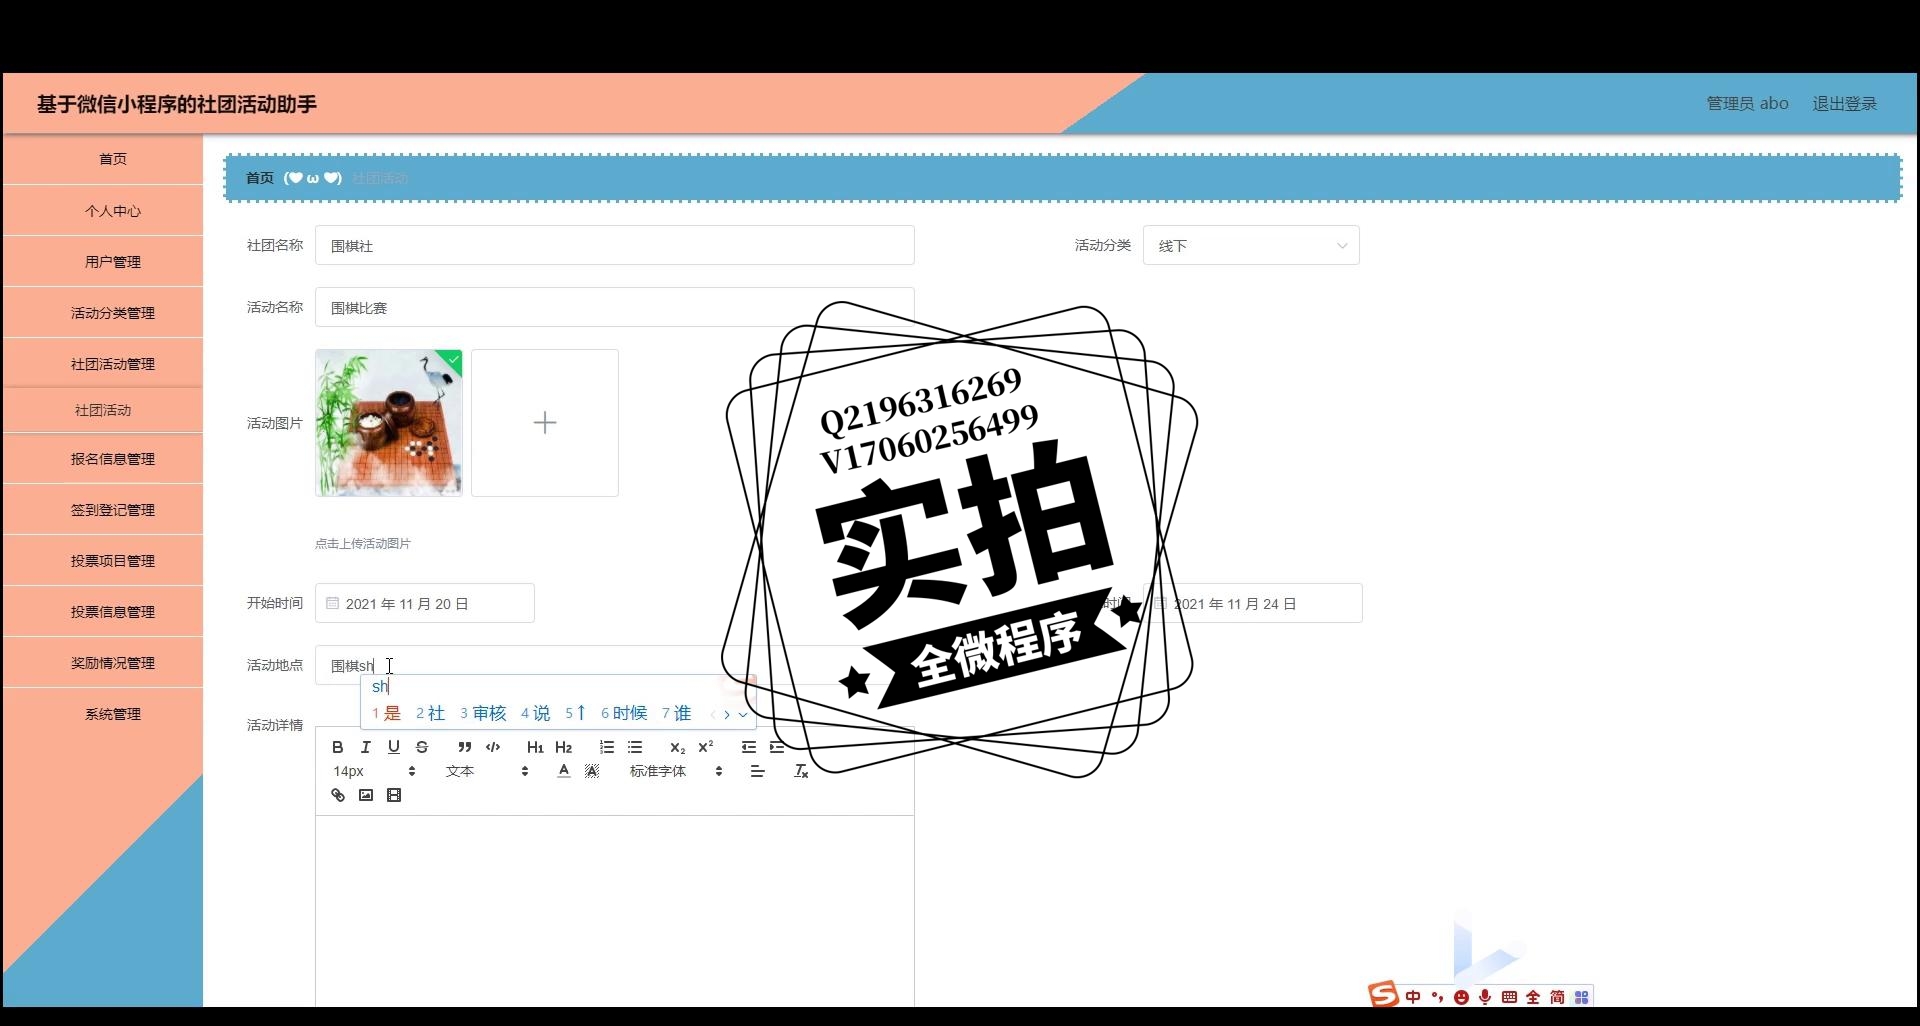Apply subscript formatting
The width and height of the screenshot is (1920, 1026).
(678, 747)
